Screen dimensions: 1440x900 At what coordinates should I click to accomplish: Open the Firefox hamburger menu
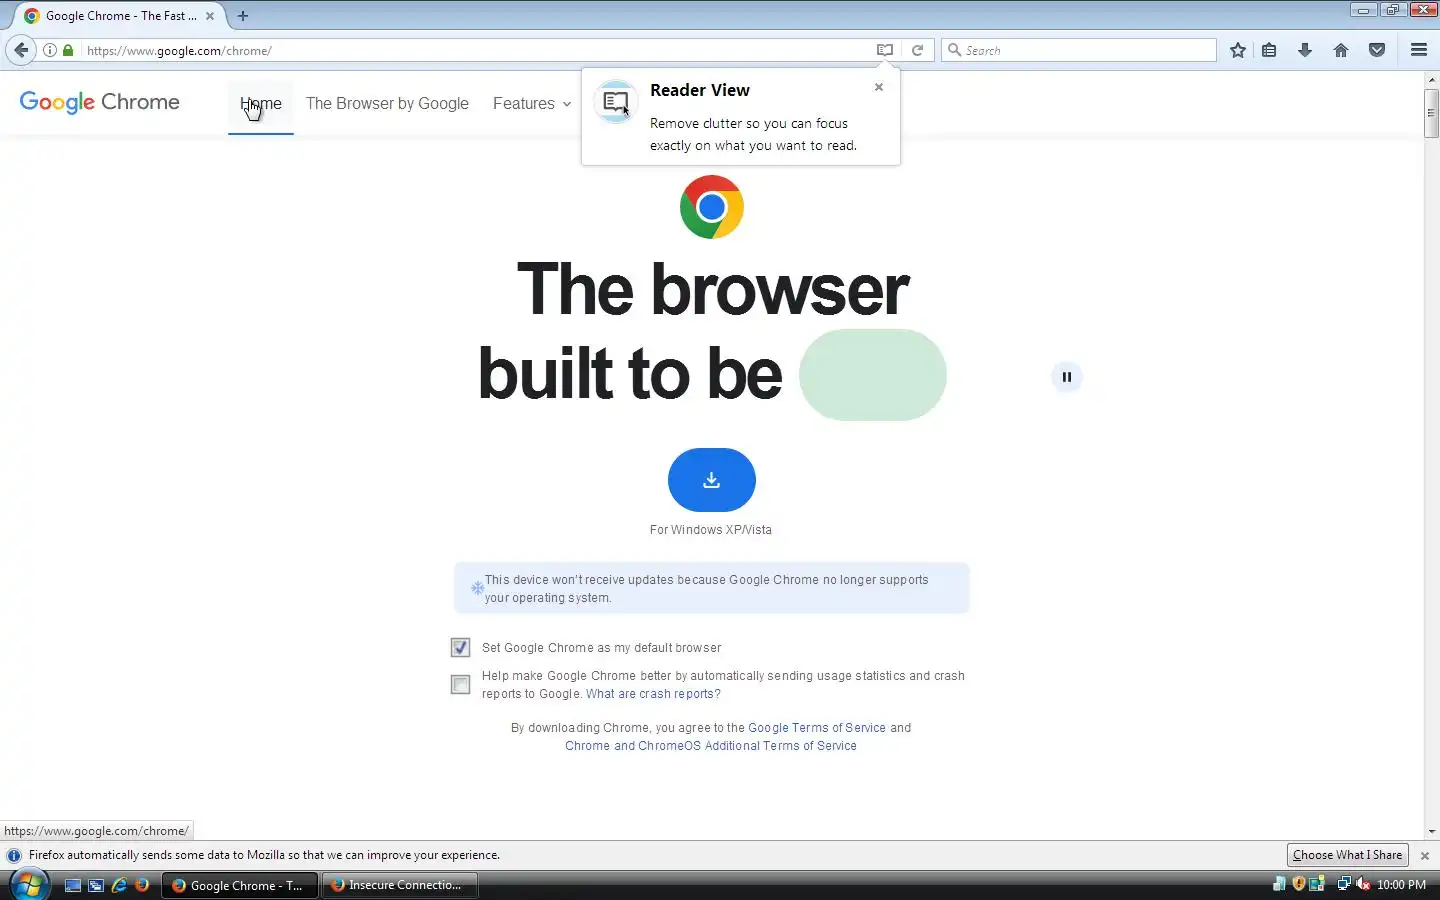pos(1419,50)
